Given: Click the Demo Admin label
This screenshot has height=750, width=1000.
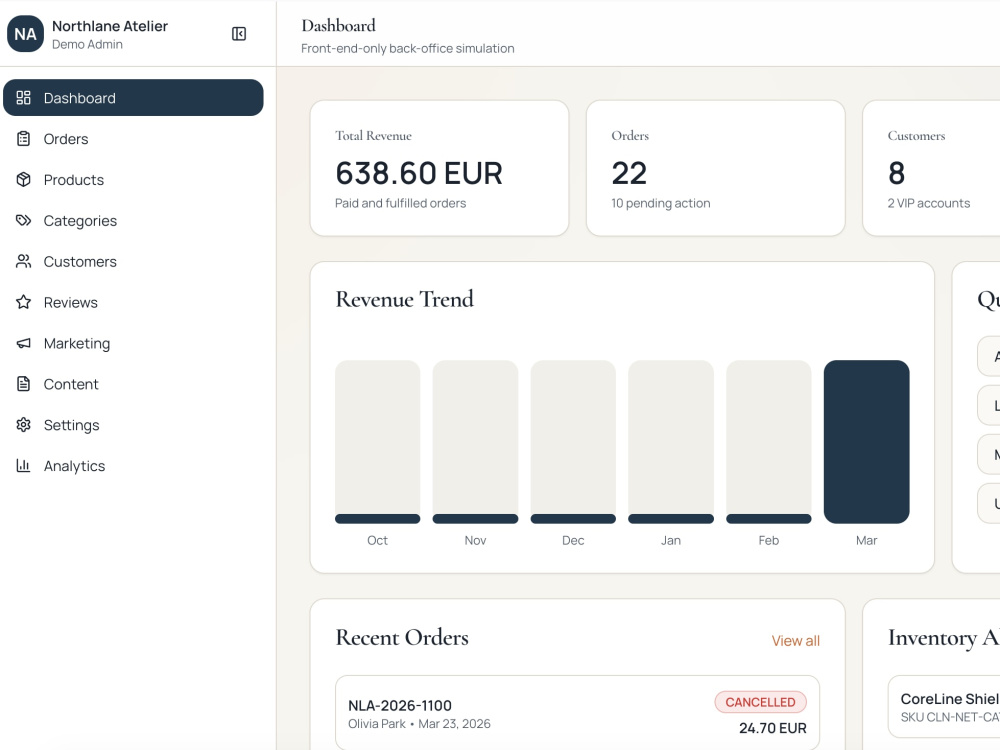Looking at the screenshot, I should coord(87,45).
